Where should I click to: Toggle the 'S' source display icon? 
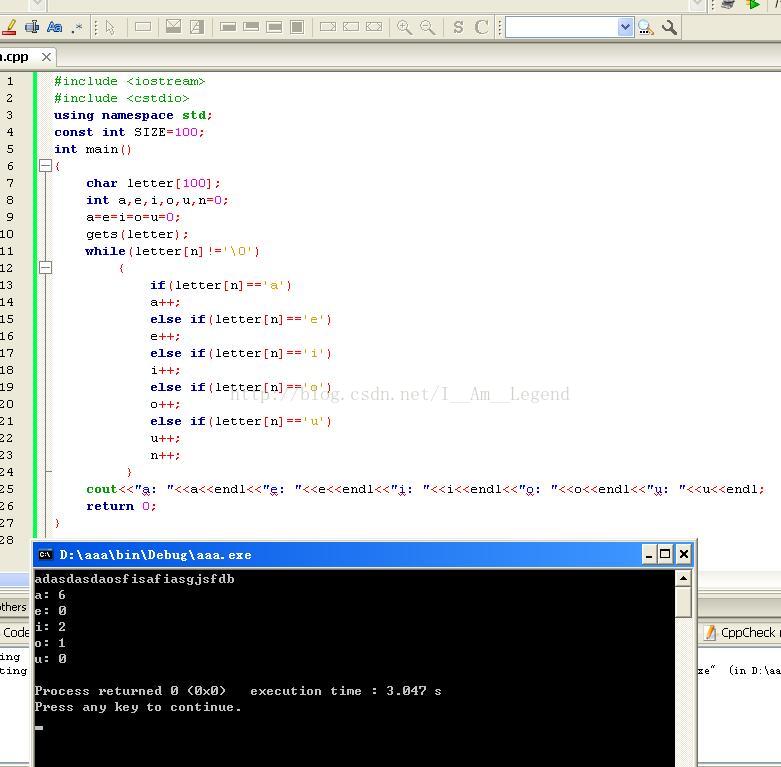coord(458,27)
